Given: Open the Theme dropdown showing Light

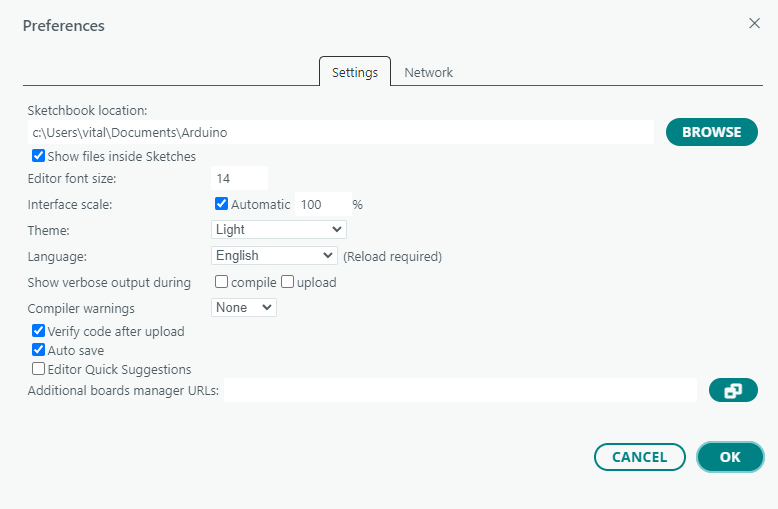Looking at the screenshot, I should coord(279,229).
